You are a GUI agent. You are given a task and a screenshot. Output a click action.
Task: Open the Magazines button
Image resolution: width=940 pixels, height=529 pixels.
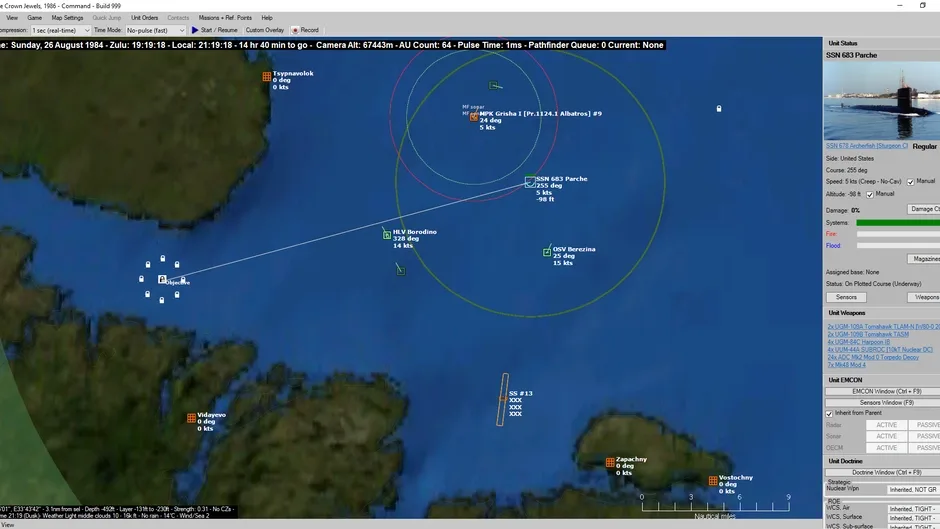(923, 259)
